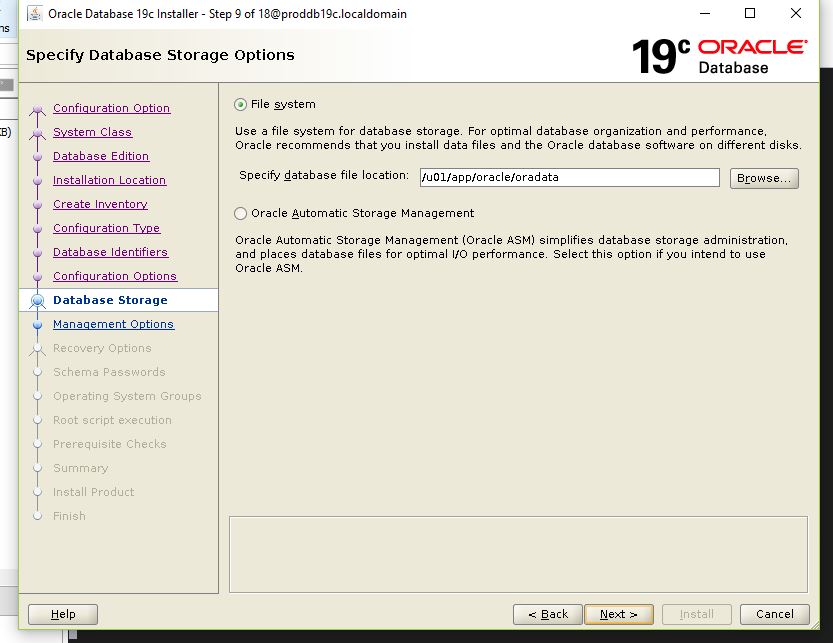Cancel the Oracle installation
This screenshot has height=643, width=833.
pos(775,614)
